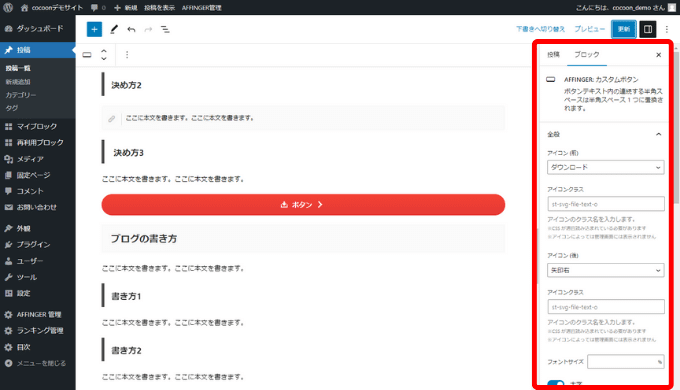Open 外観 in the sidebar

[38, 228]
